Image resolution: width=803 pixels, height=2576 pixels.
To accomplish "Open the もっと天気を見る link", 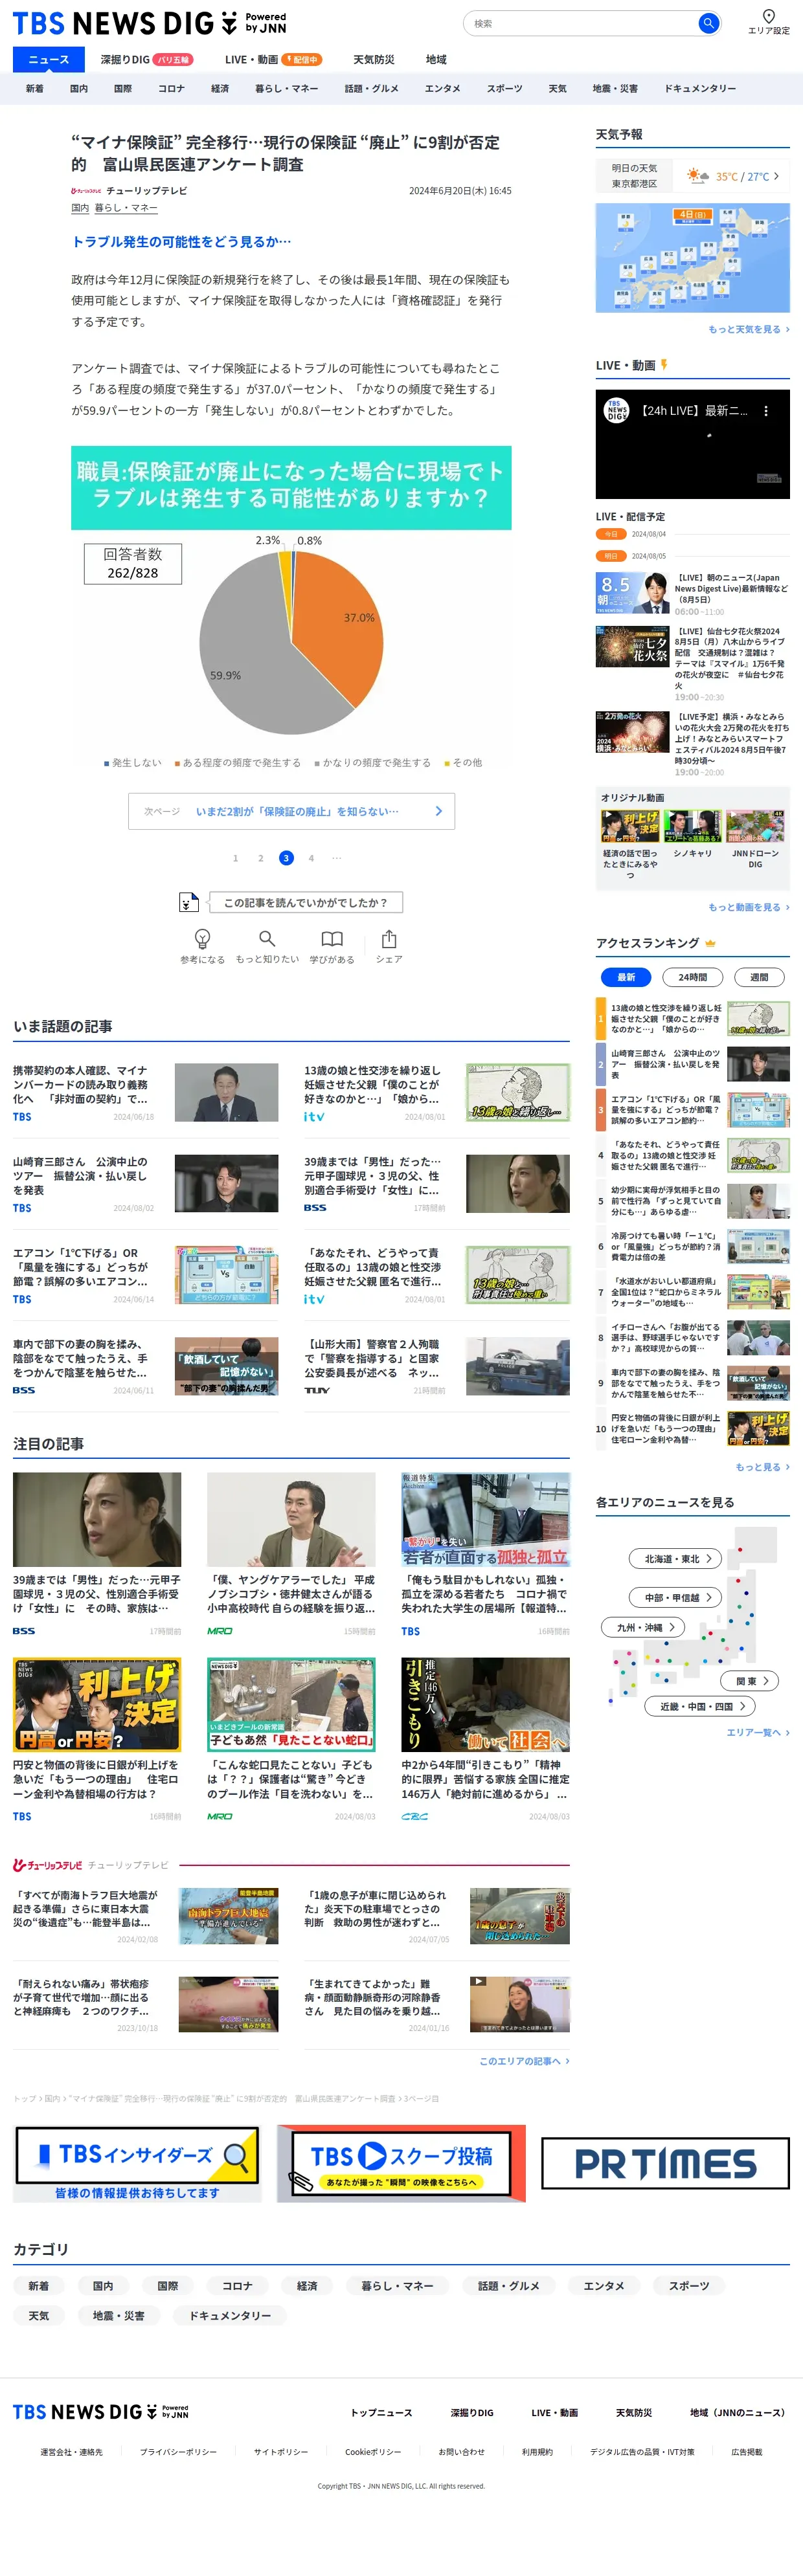I will [x=748, y=329].
